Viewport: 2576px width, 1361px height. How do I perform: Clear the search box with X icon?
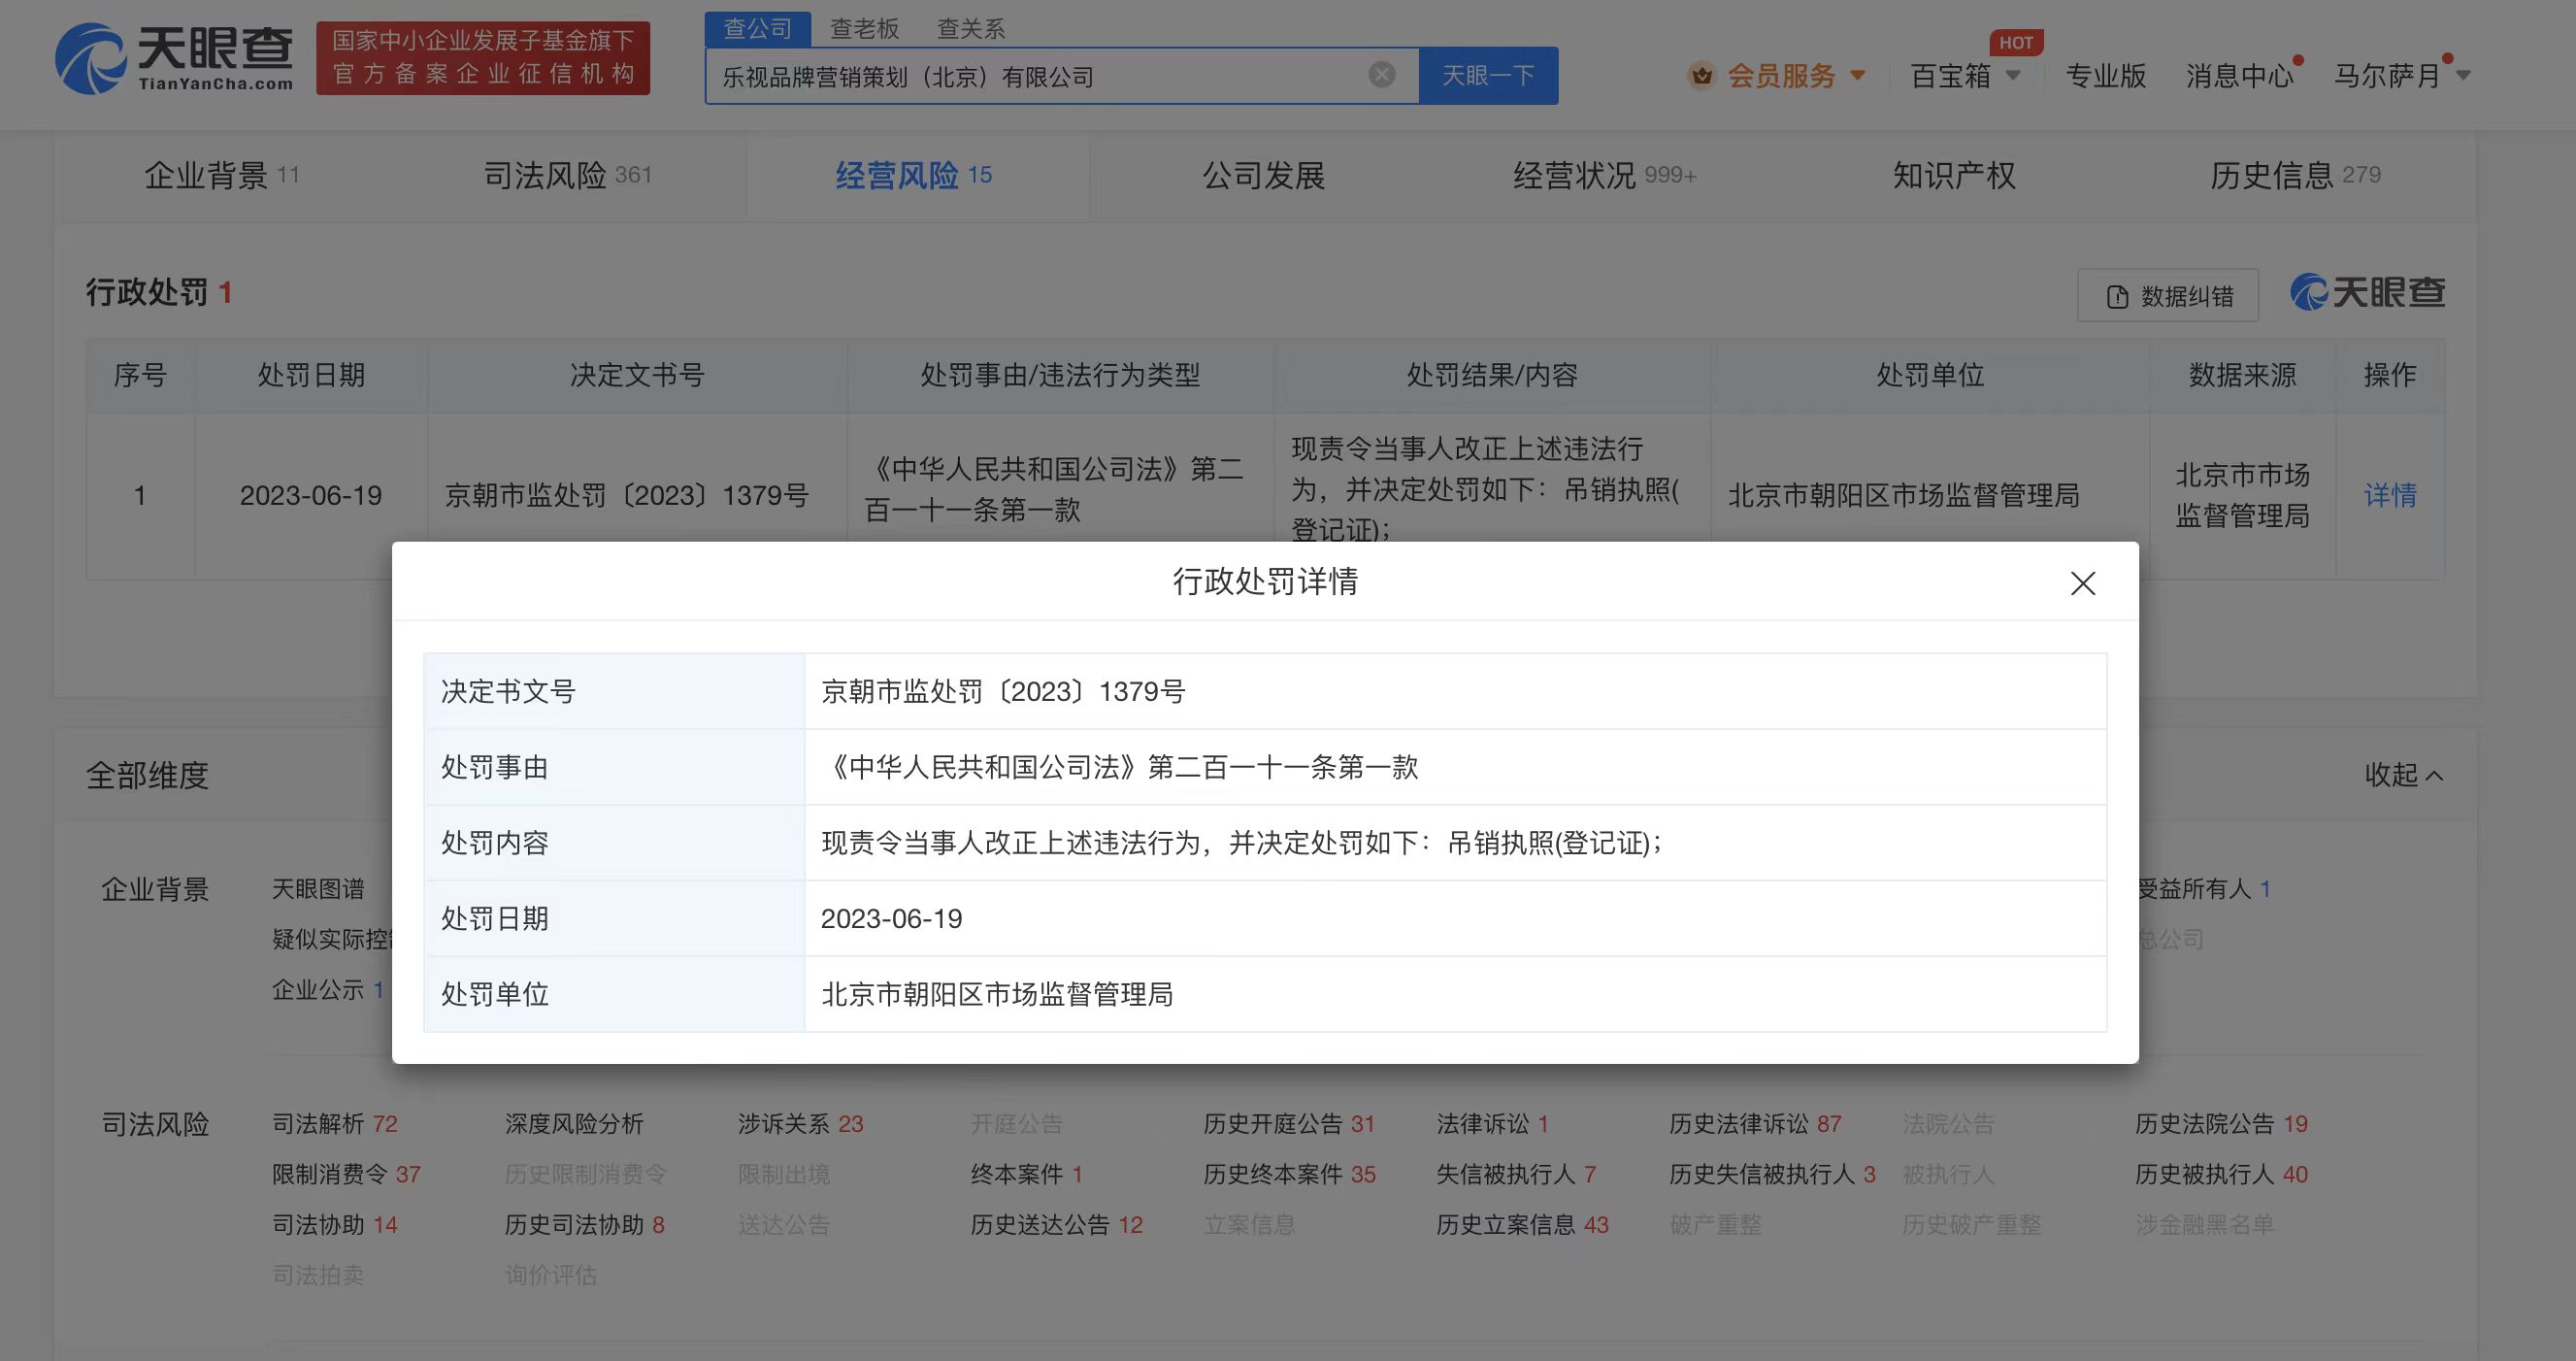tap(1381, 75)
